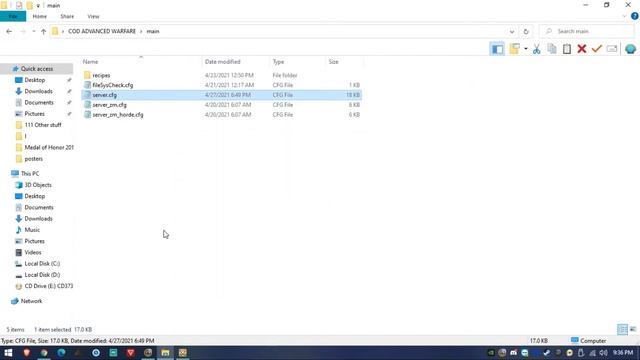Open the Help question mark icon
Screen dimensions: 640x360
pos(634,16)
